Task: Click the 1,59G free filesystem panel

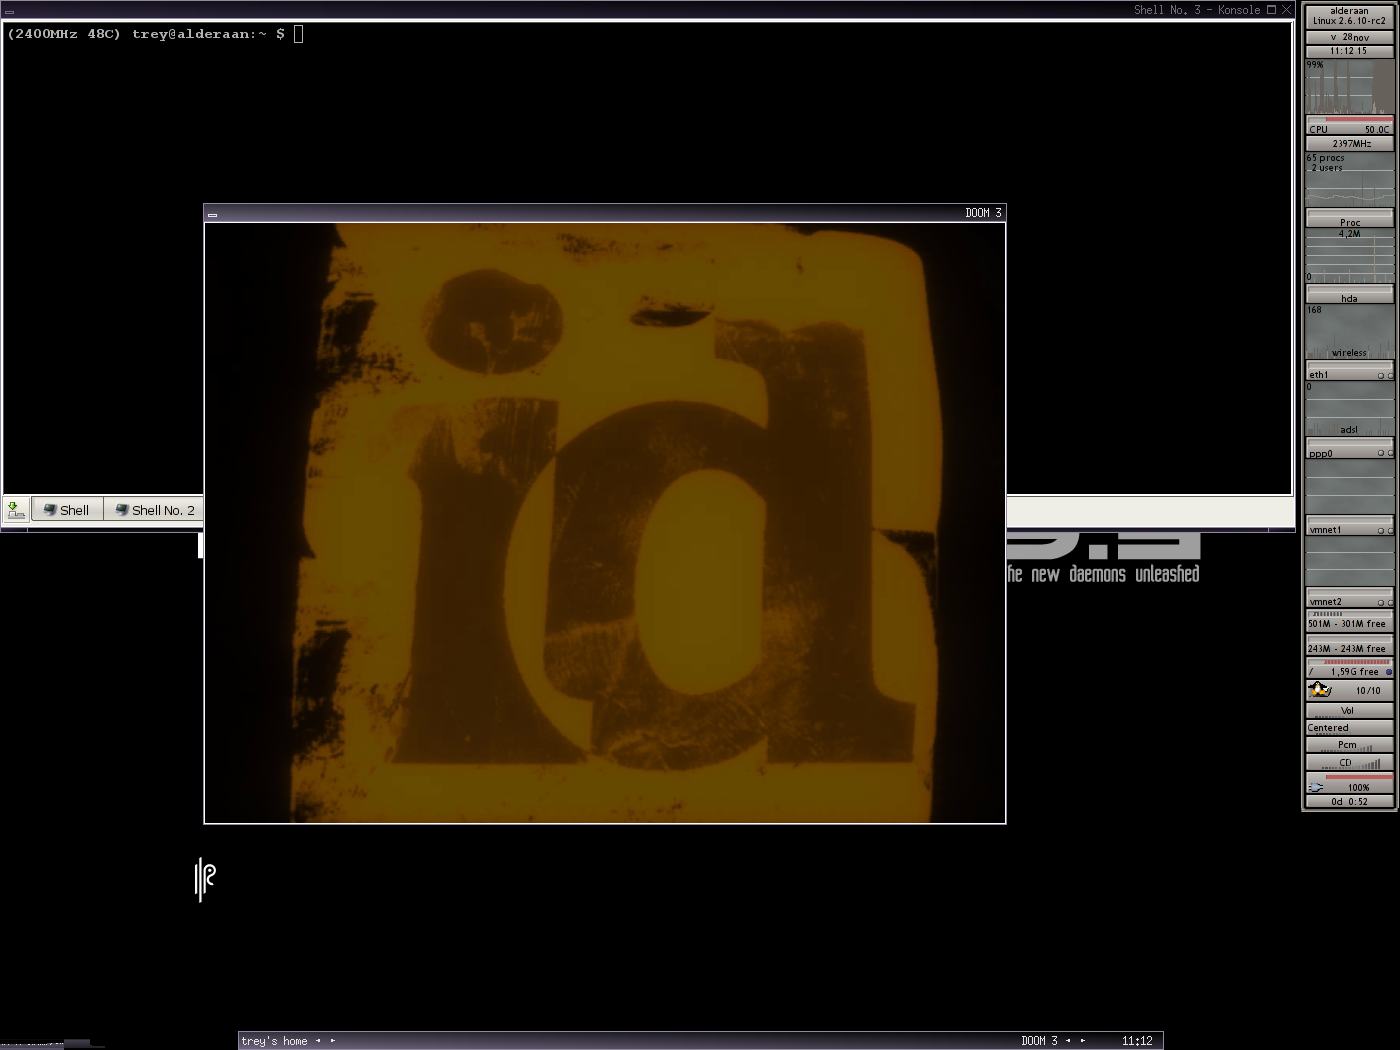Action: [1349, 668]
